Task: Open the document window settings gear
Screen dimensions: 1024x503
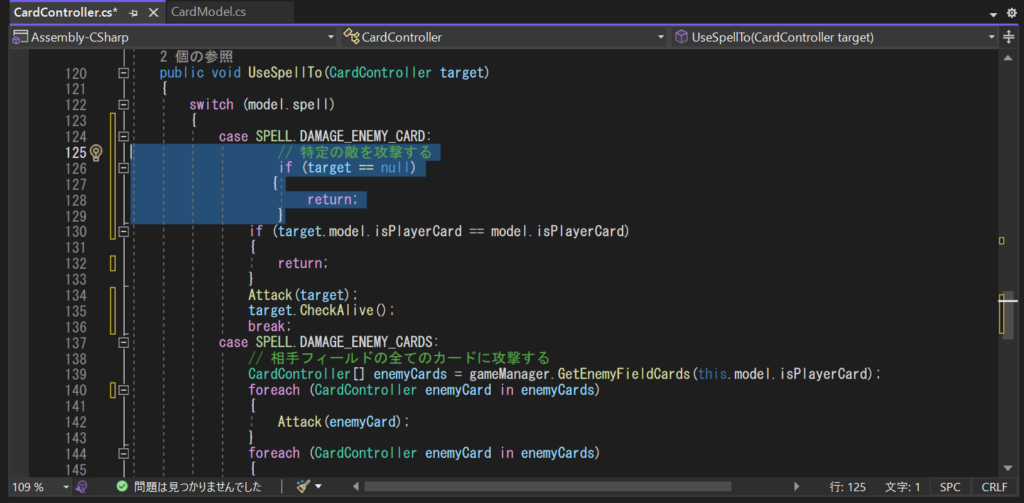Action: (x=1012, y=13)
